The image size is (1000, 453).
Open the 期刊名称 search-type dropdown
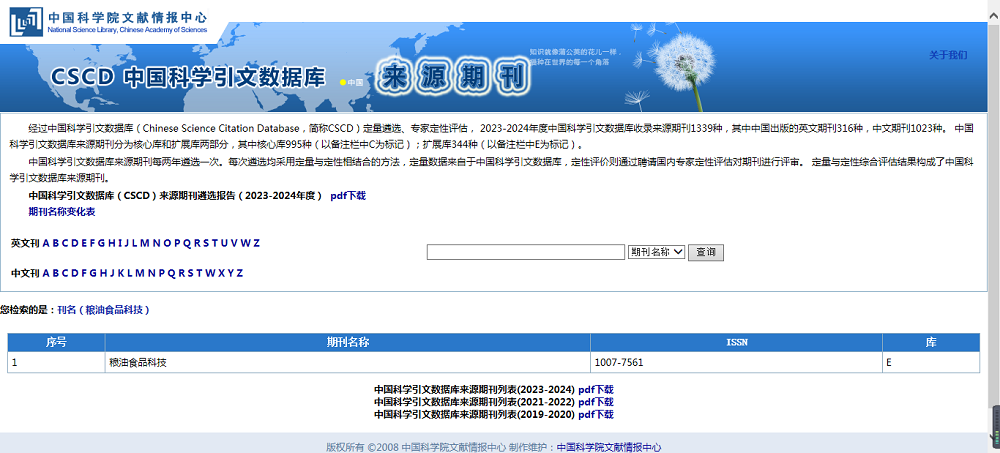(x=656, y=252)
